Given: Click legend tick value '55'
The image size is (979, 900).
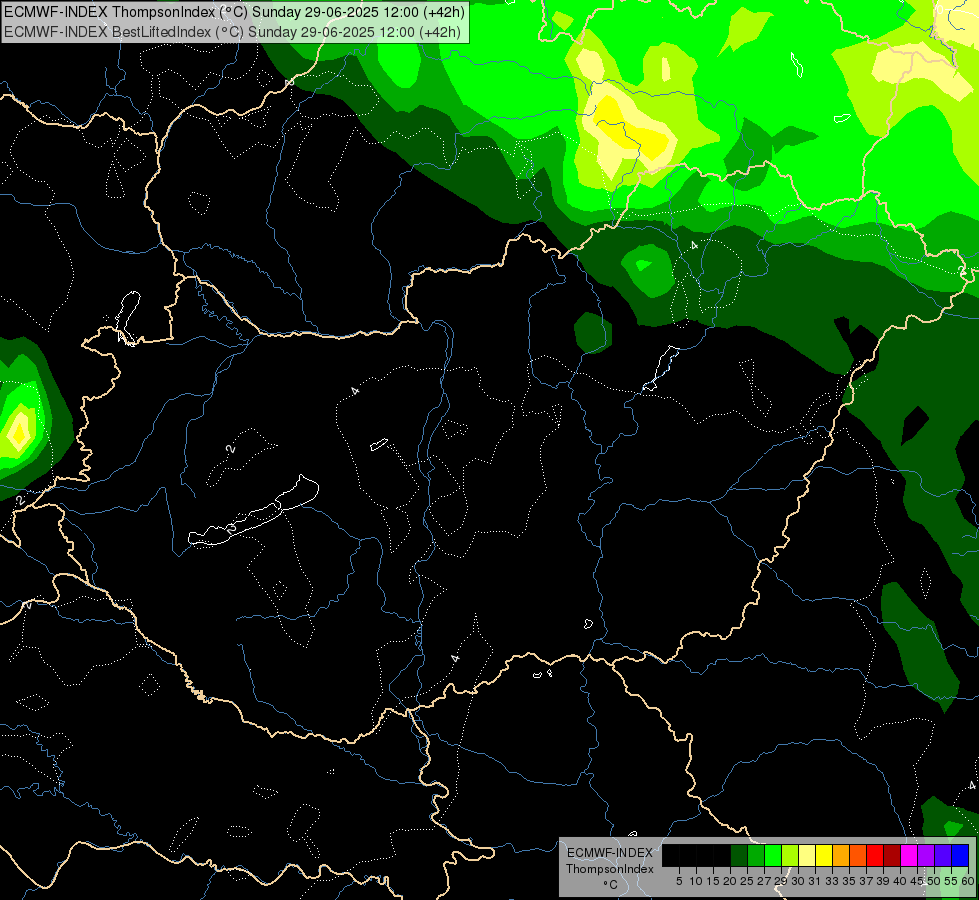Looking at the screenshot, I should pyautogui.click(x=951, y=881).
